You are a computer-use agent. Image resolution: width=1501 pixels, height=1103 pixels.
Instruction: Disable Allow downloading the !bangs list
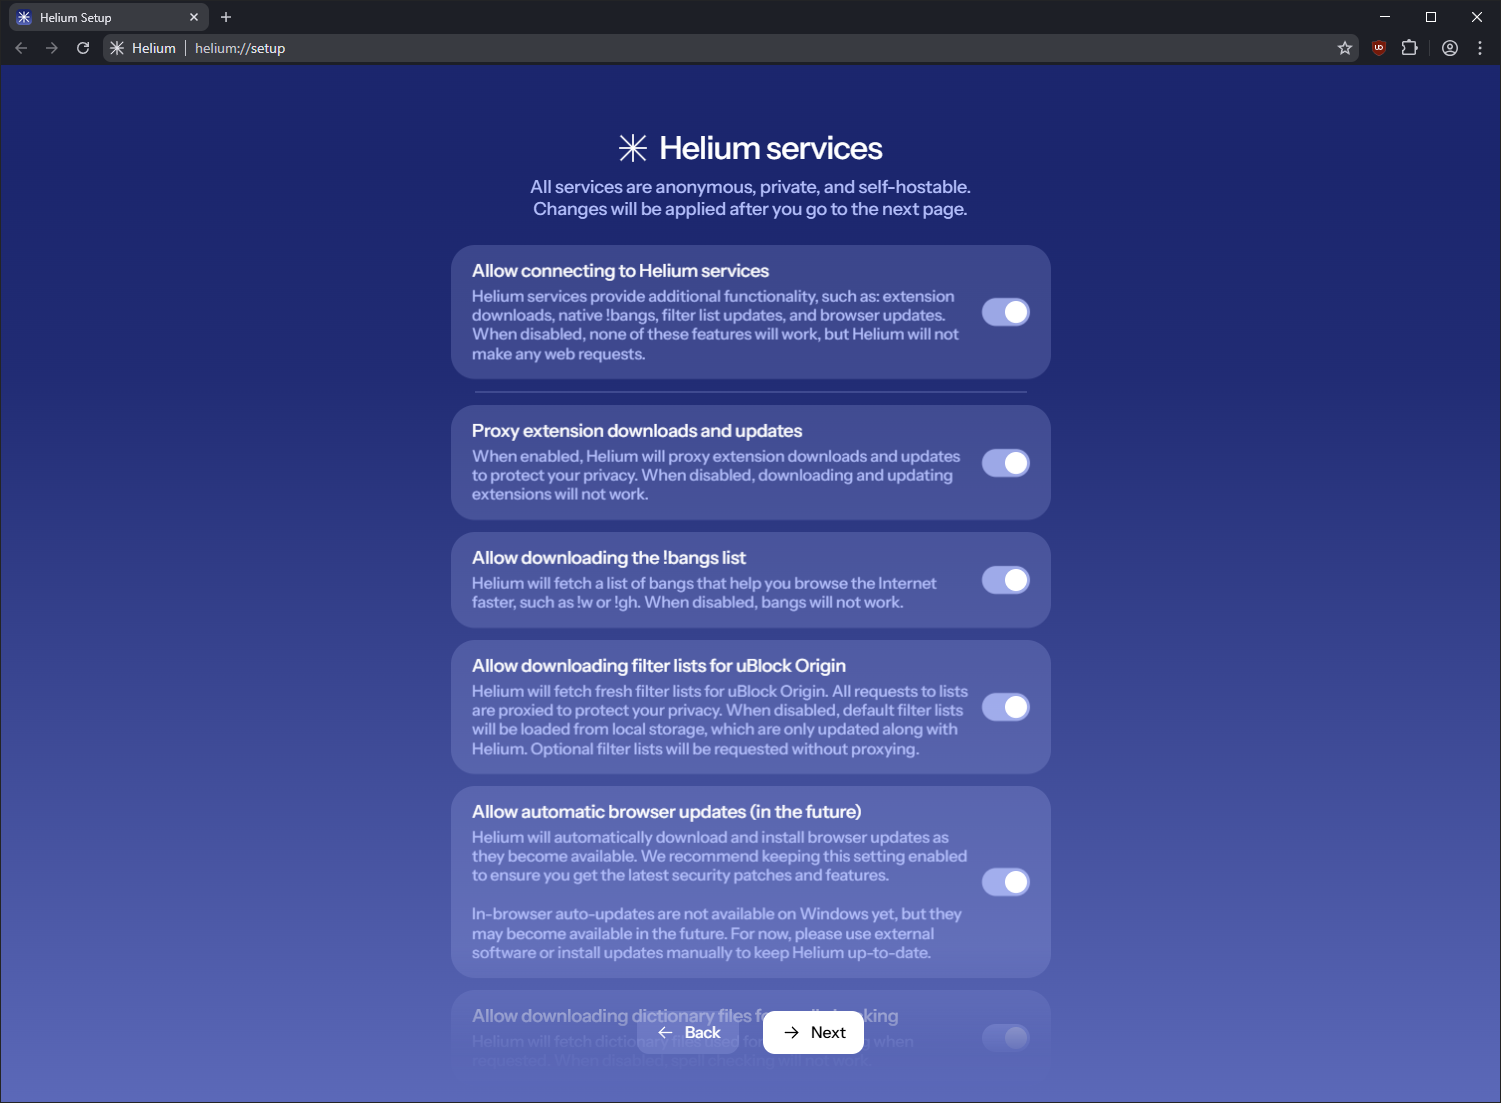point(1006,580)
